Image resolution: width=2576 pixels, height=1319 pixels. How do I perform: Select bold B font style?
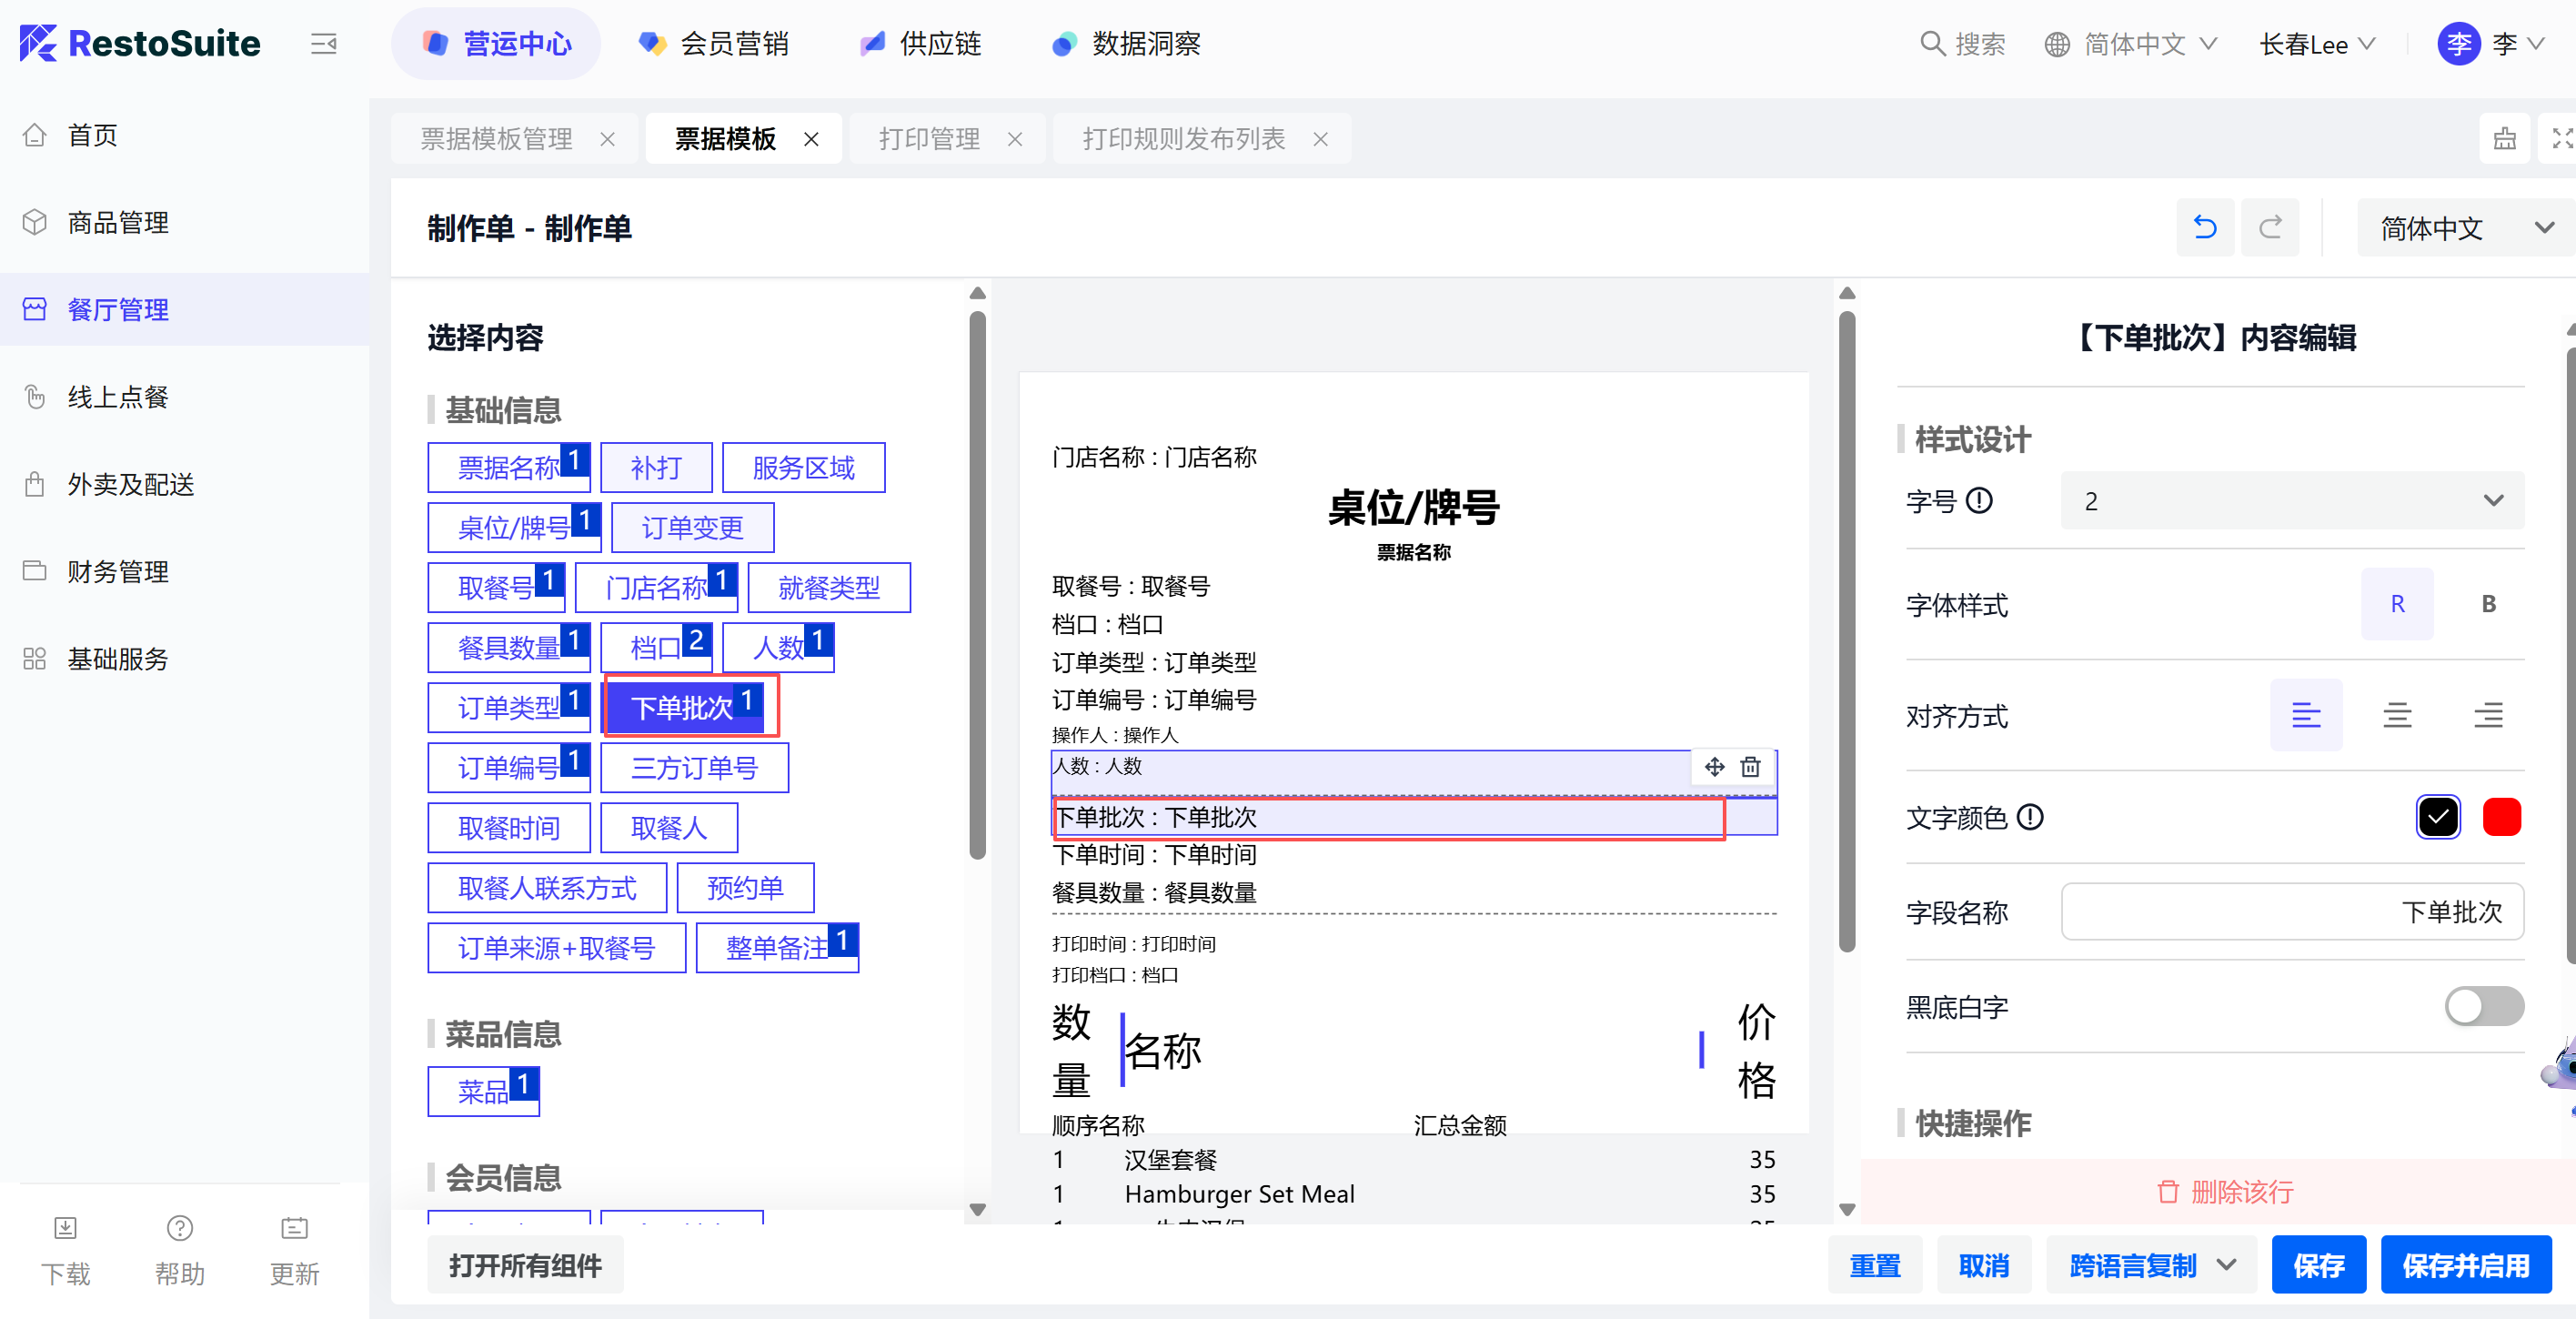pyautogui.click(x=2488, y=604)
